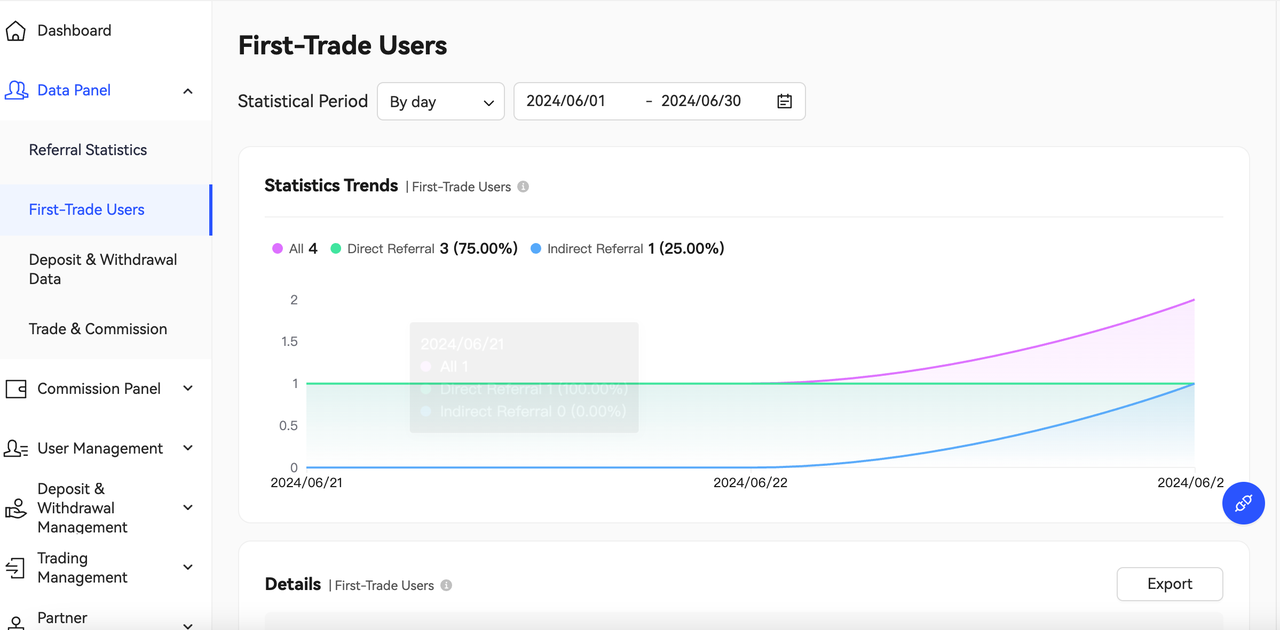Open Referral Statistics menu item

88,150
